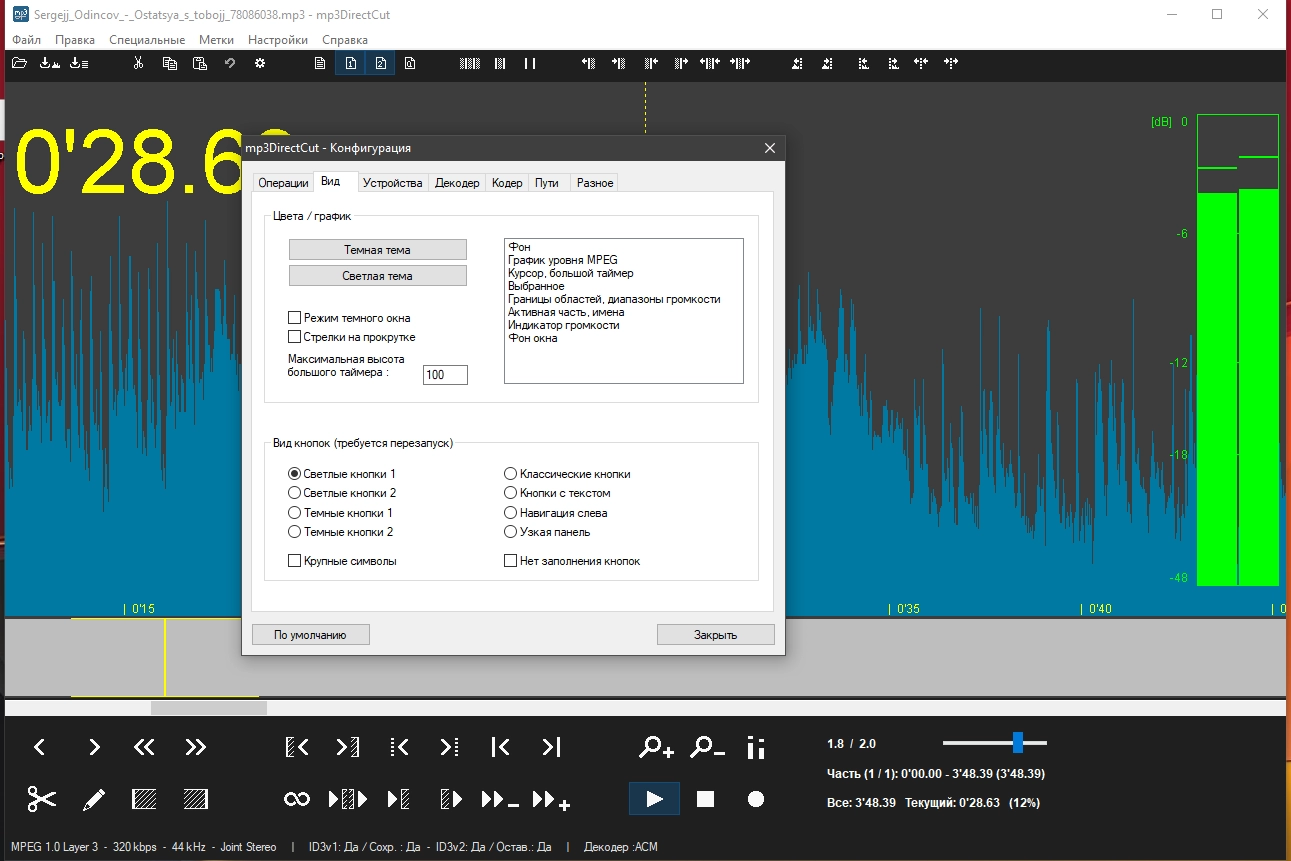This screenshot has height=861, width=1291.
Task: Enable the Крупные символы checkbox
Action: click(295, 561)
